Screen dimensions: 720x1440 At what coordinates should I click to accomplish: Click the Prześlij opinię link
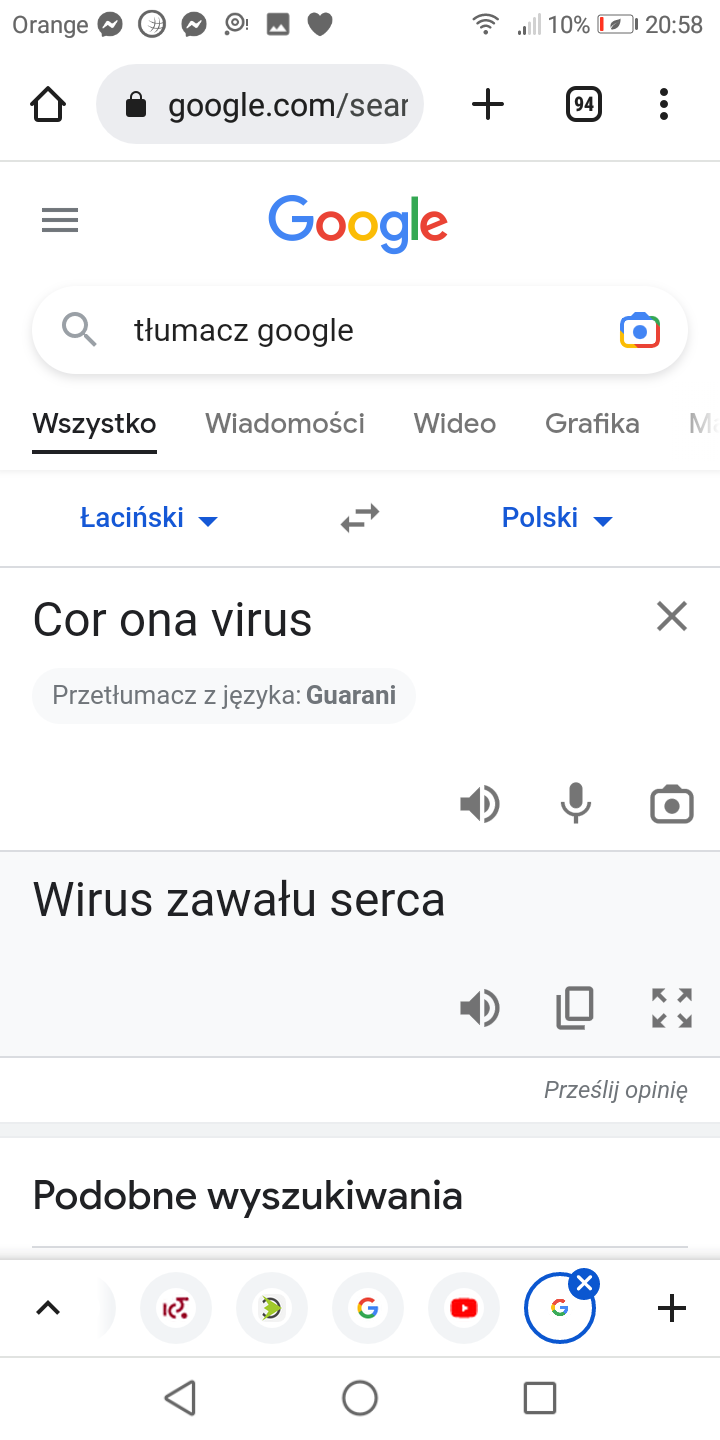(615, 1090)
